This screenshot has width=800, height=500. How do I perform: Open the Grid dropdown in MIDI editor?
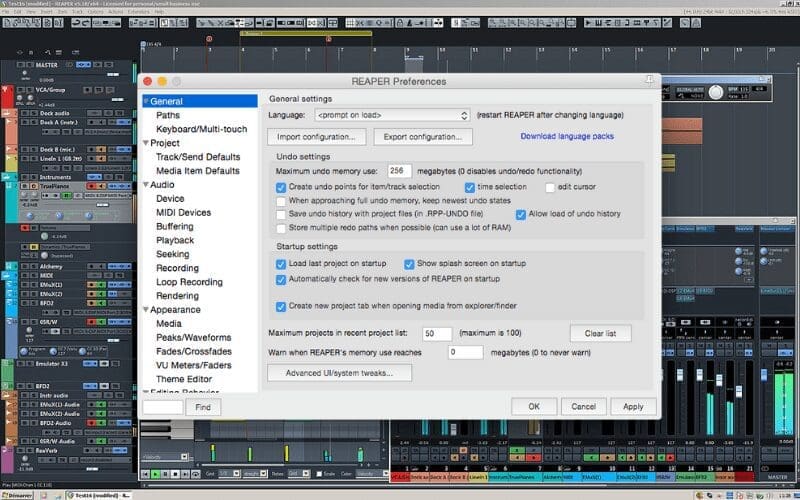(x=229, y=473)
